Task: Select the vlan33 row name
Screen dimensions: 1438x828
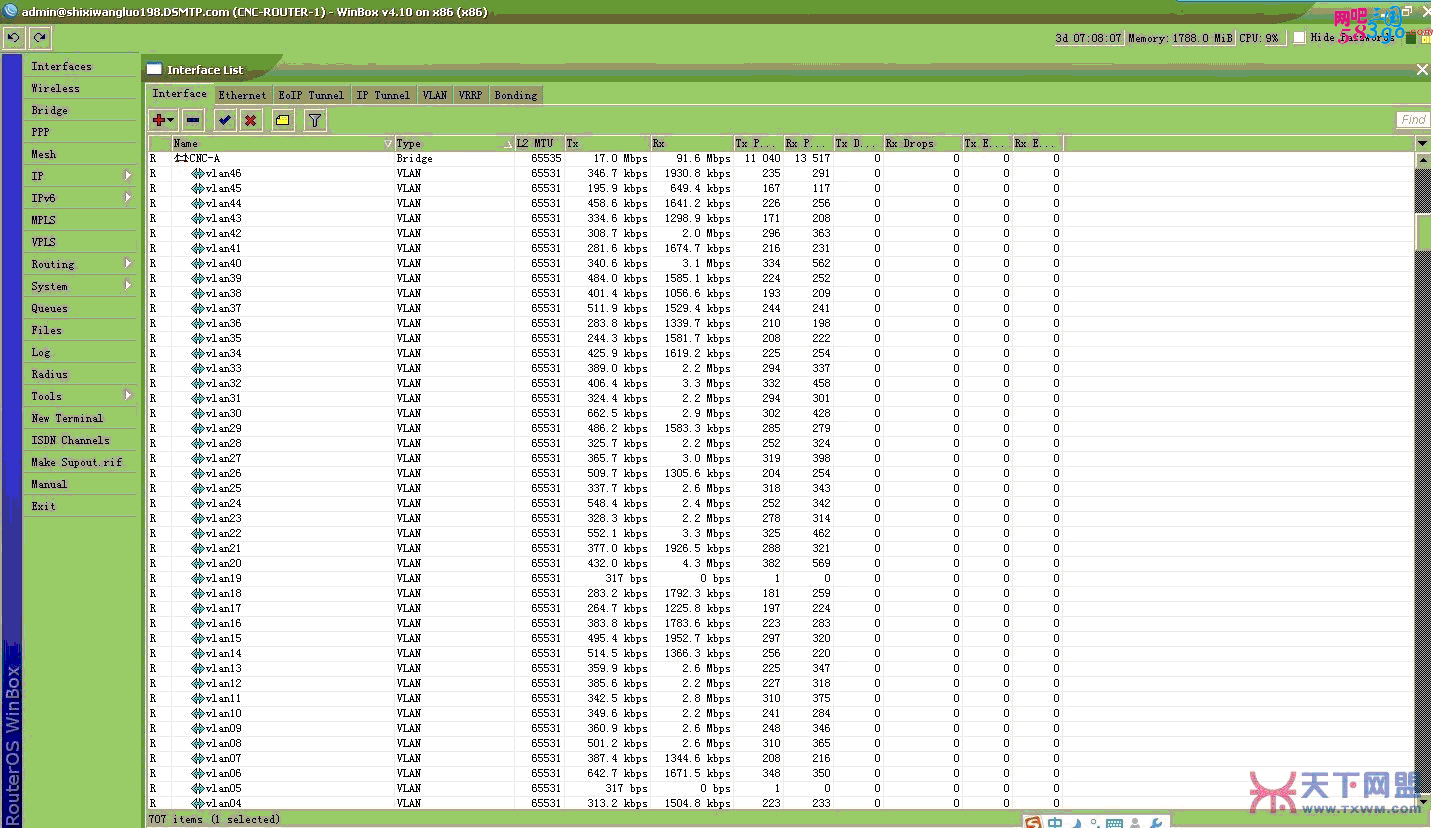Action: pos(223,368)
